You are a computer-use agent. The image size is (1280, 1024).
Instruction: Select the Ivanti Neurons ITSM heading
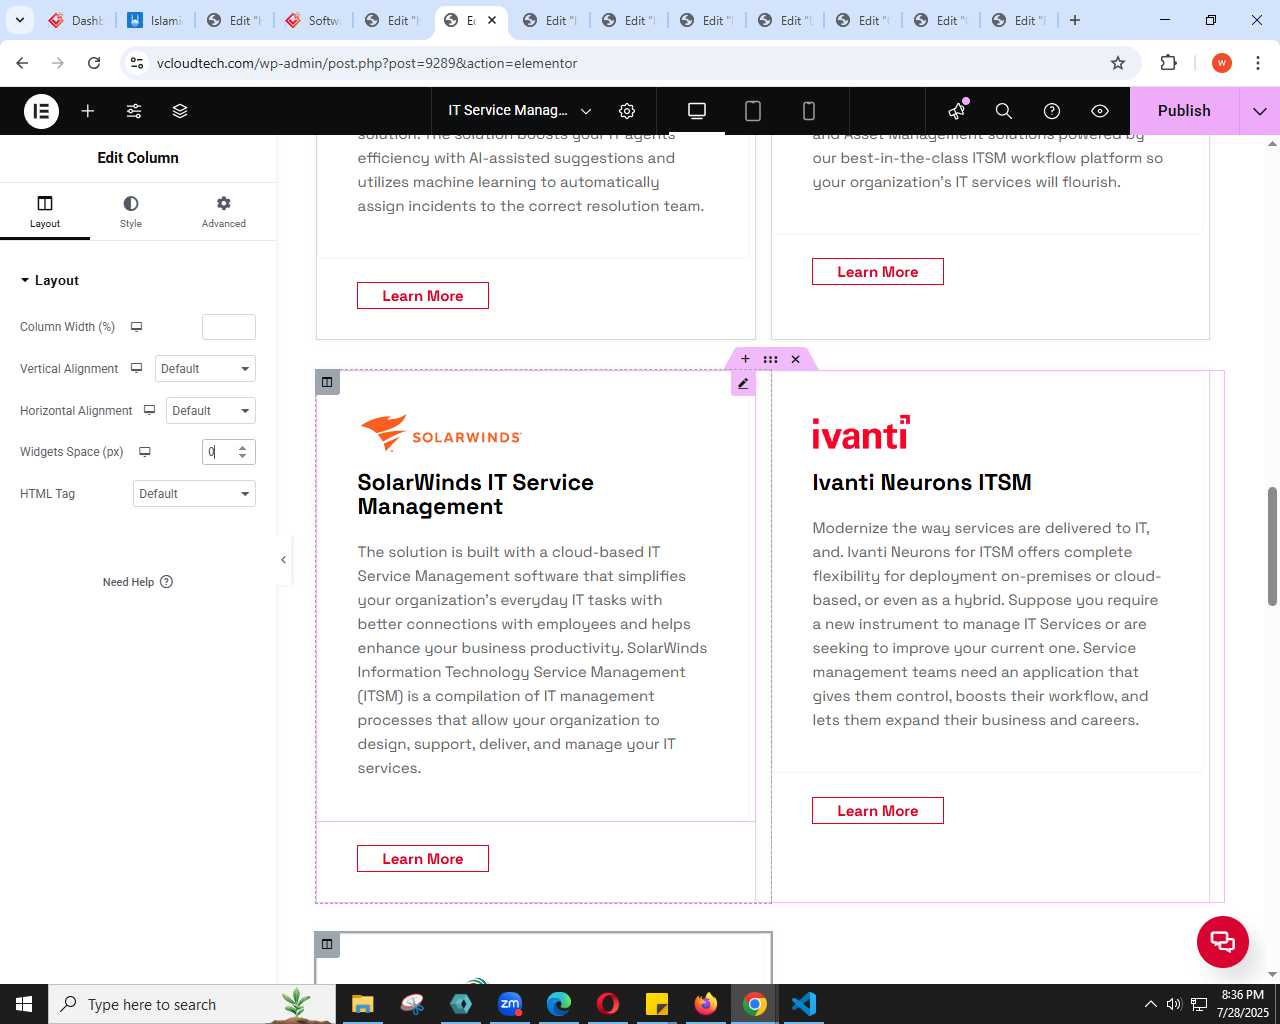(x=922, y=482)
